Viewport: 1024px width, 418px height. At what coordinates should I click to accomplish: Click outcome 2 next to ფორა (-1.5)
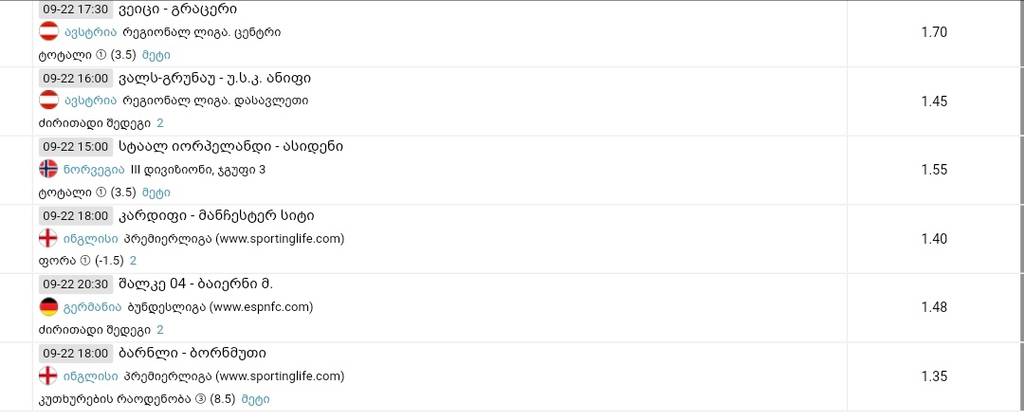point(133,261)
